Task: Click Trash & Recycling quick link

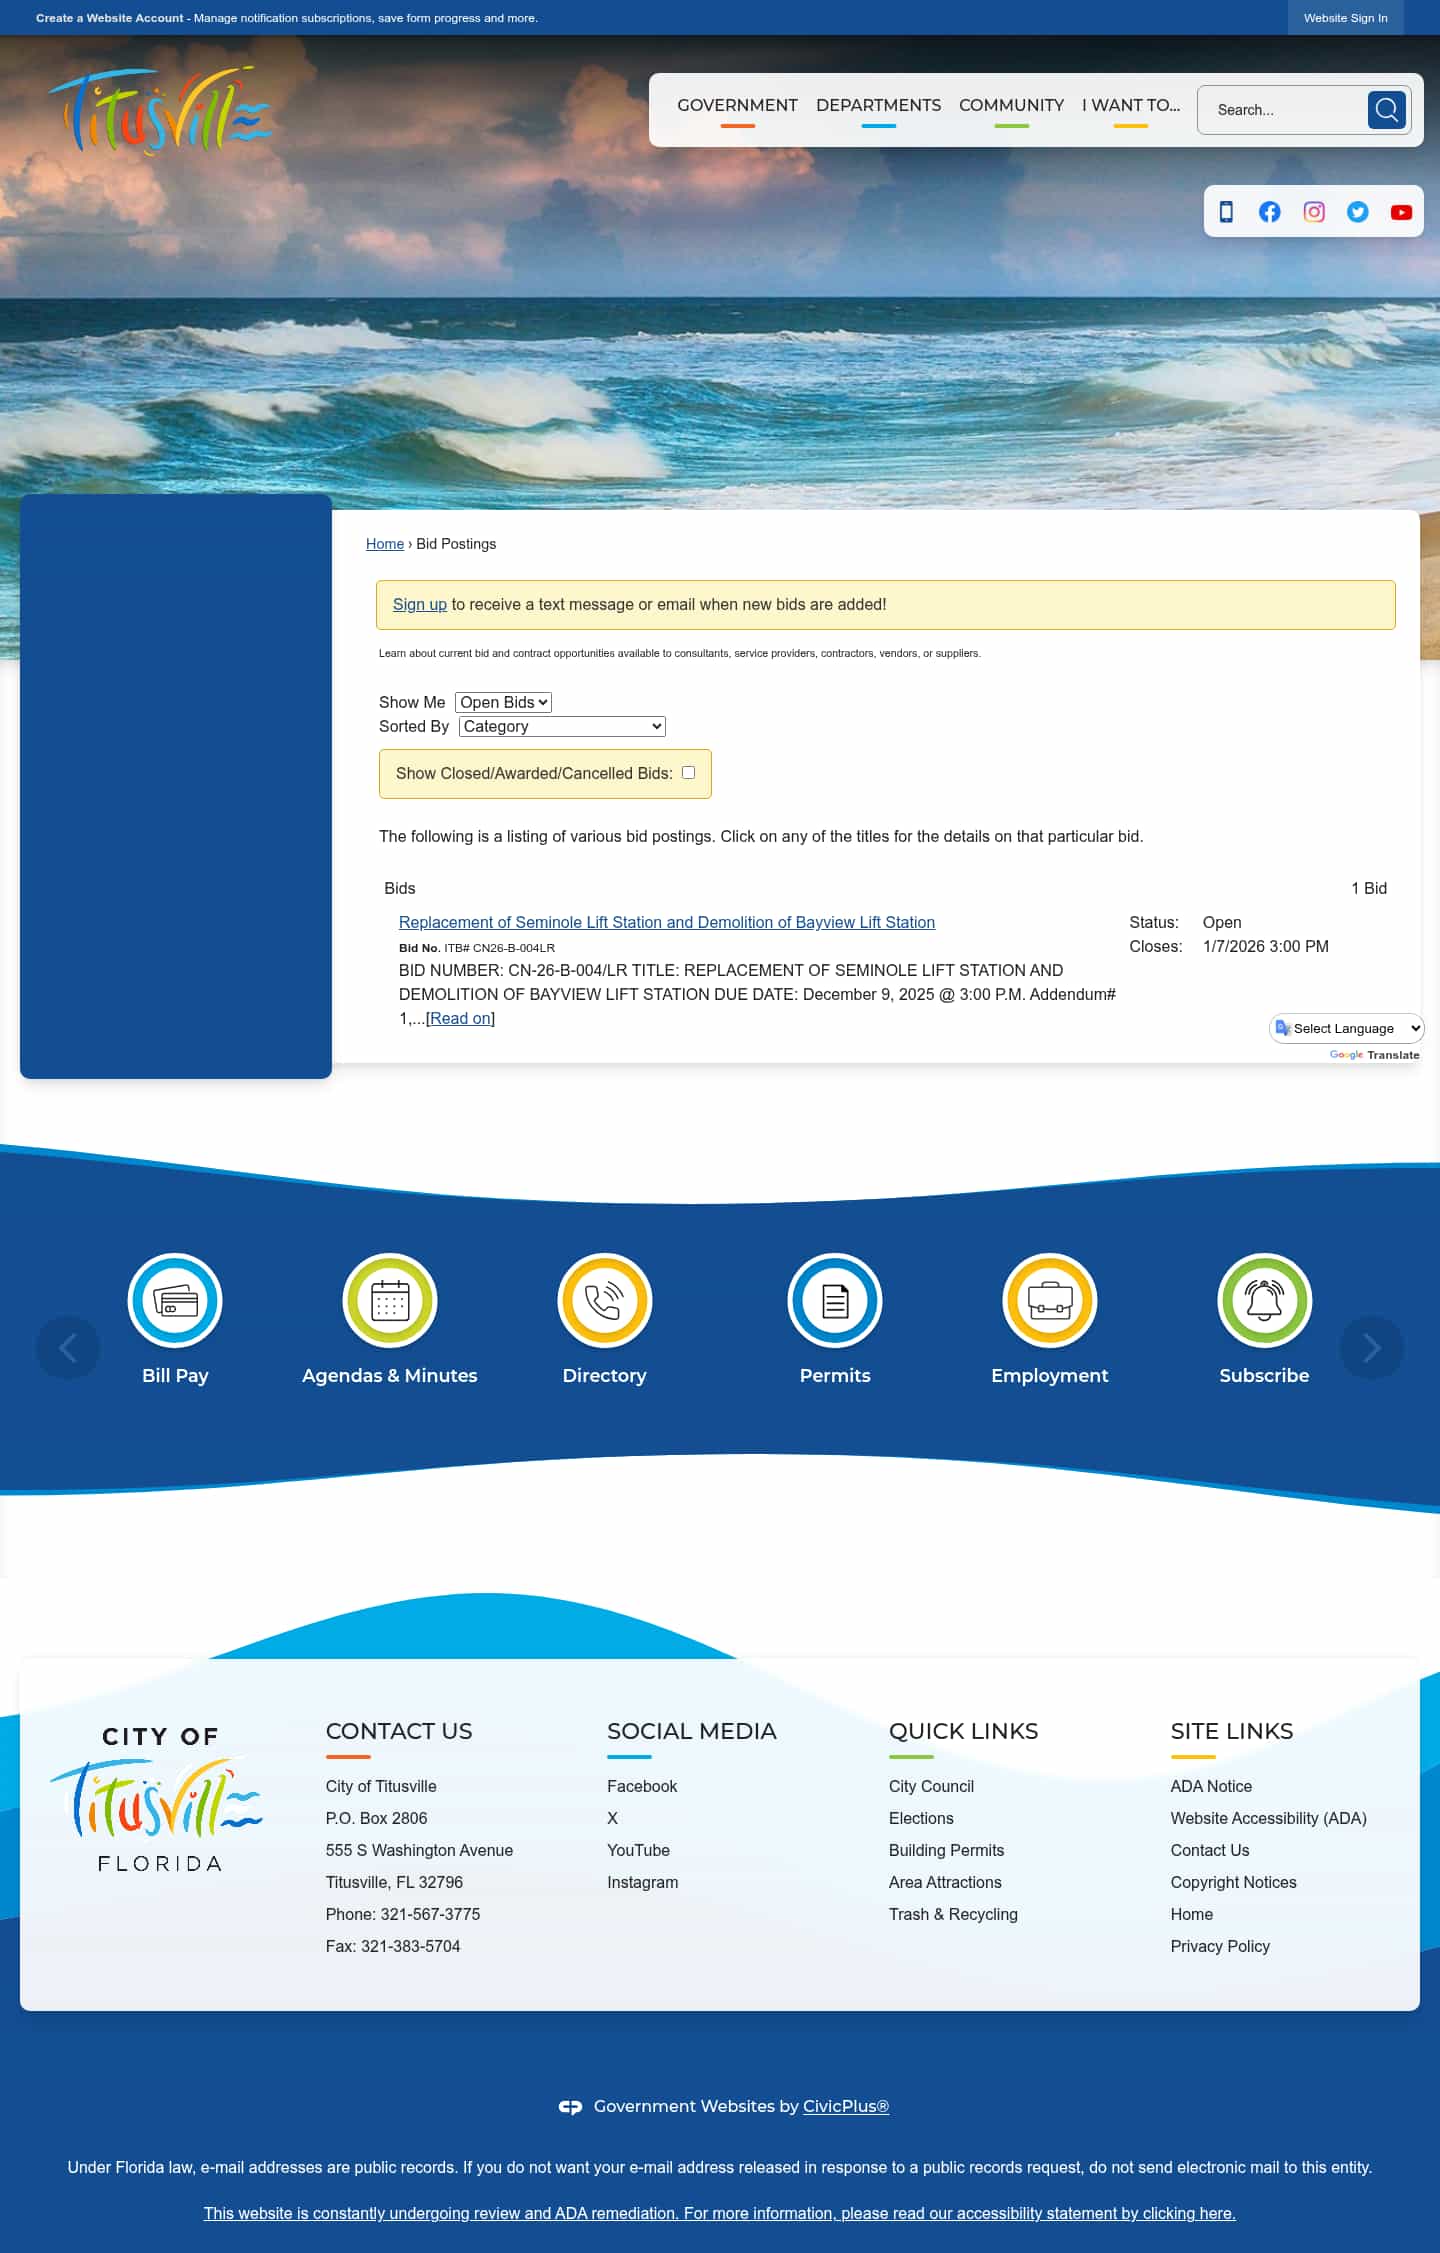Action: click(953, 1914)
